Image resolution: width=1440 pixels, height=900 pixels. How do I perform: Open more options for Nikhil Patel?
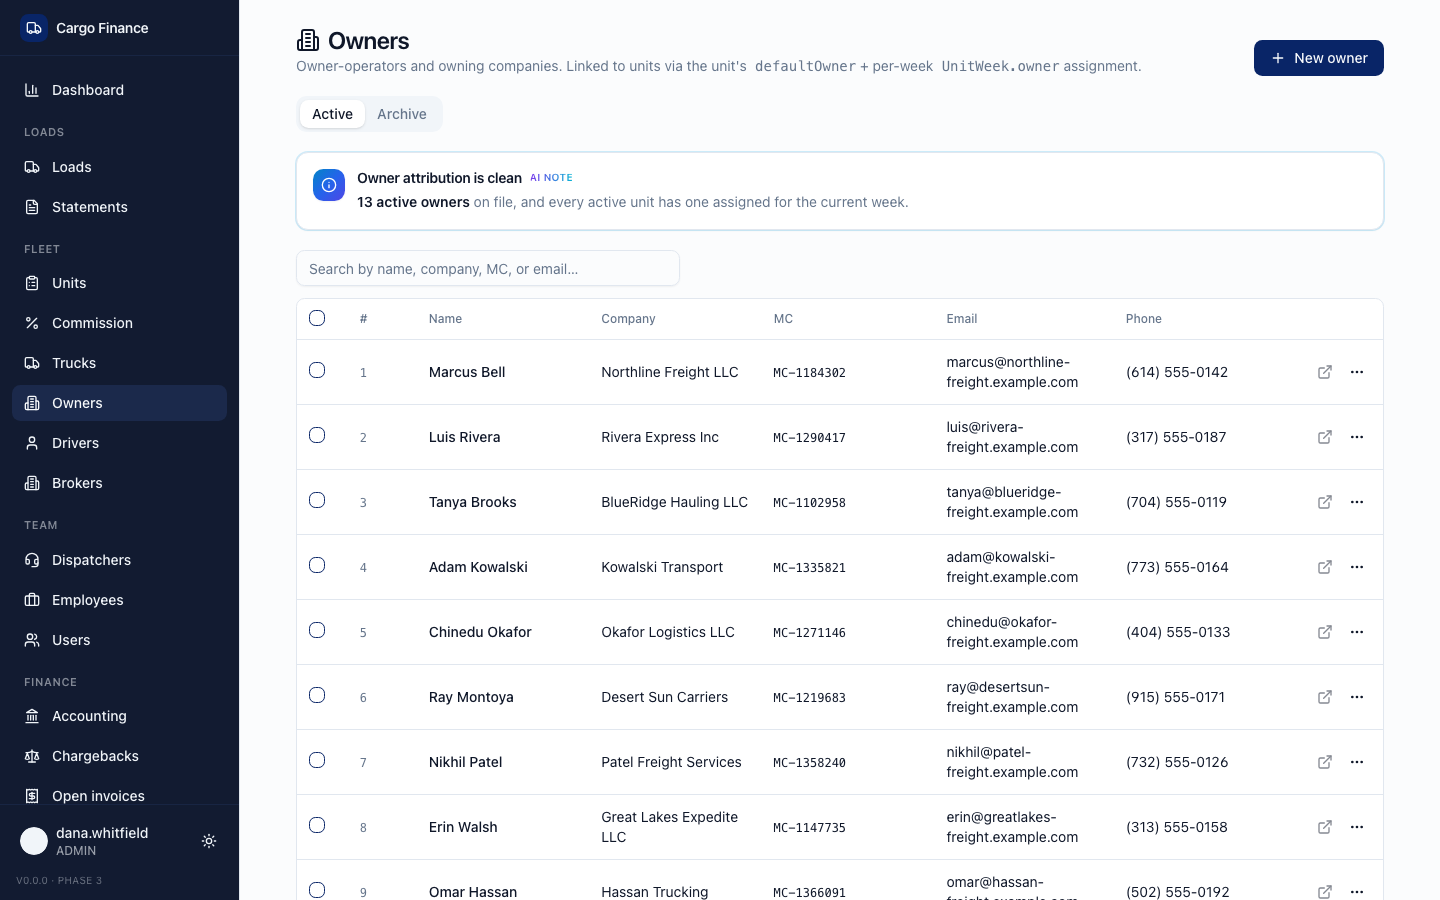[1357, 762]
